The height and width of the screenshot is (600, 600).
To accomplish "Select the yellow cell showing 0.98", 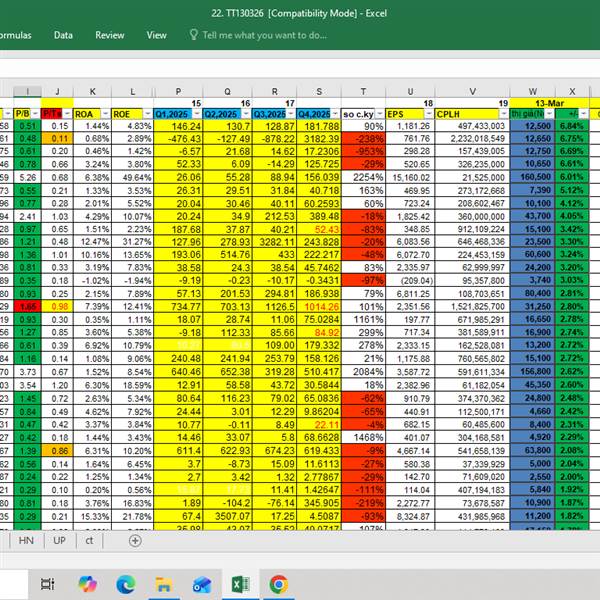I will [57, 307].
